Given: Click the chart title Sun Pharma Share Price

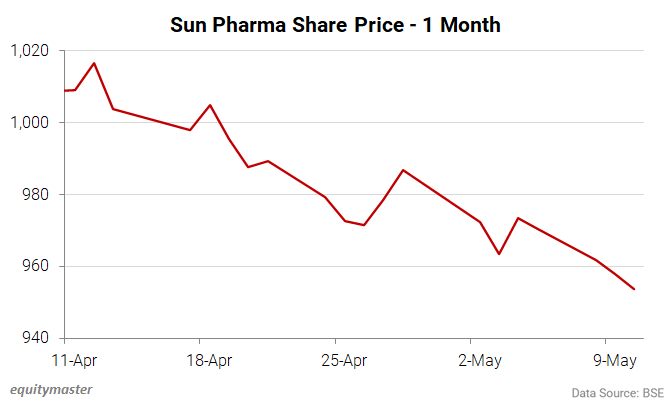Looking at the screenshot, I should point(335,25).
